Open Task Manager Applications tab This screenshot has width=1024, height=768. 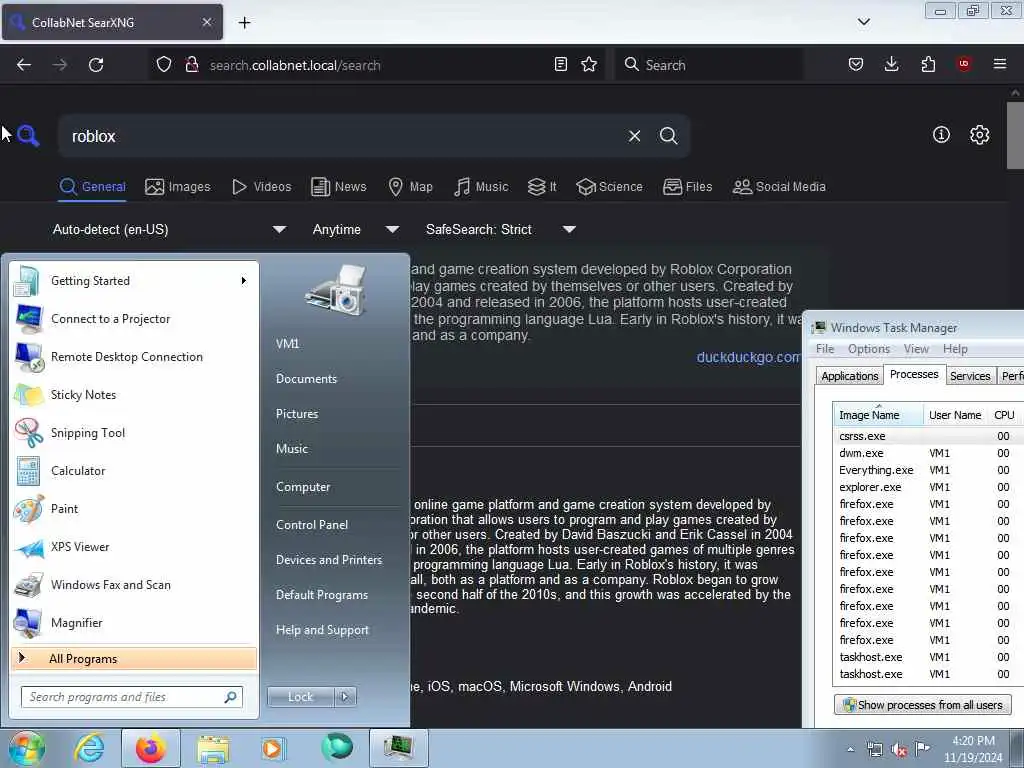pos(850,376)
